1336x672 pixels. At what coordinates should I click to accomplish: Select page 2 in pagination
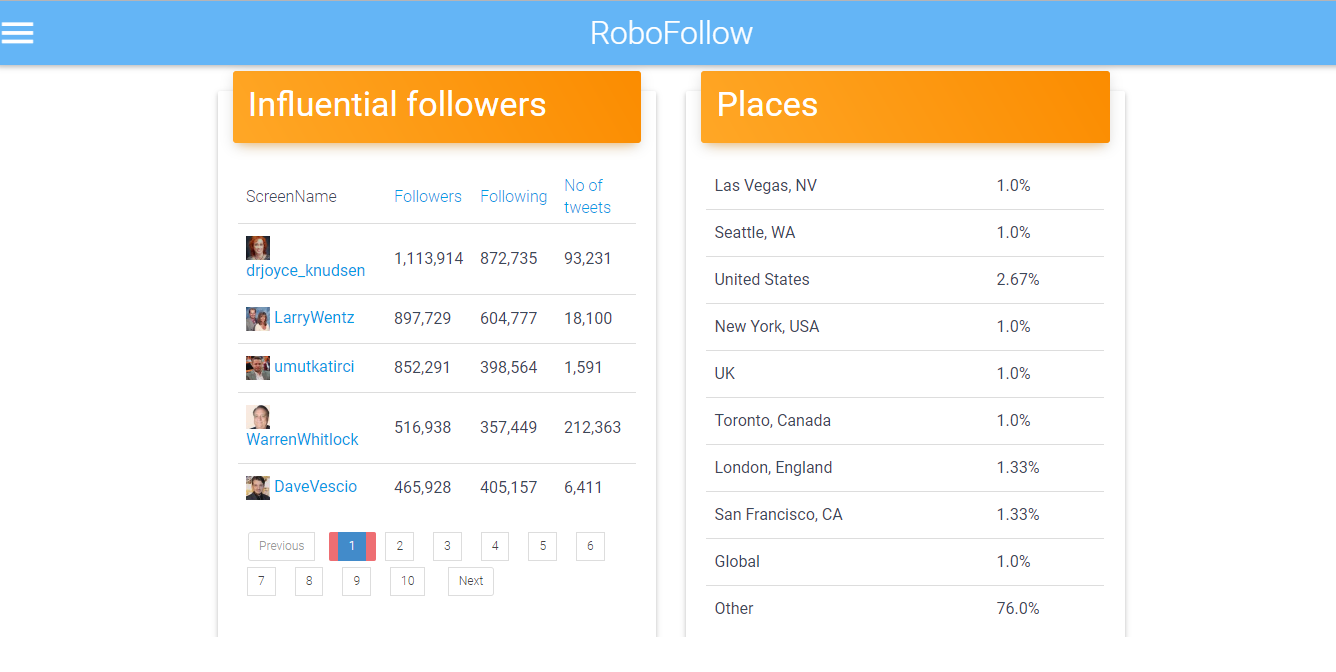click(399, 546)
